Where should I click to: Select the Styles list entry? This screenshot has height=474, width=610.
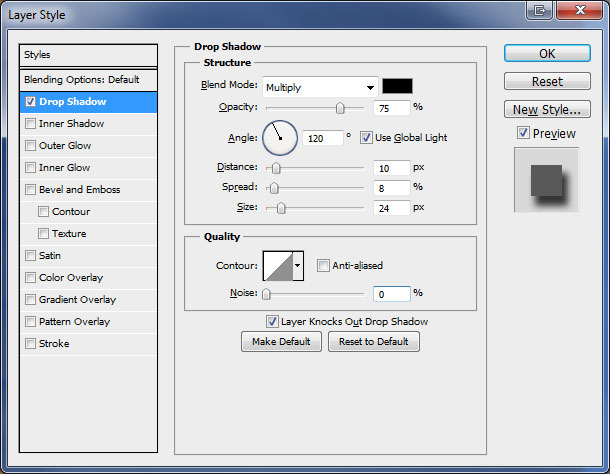point(88,55)
